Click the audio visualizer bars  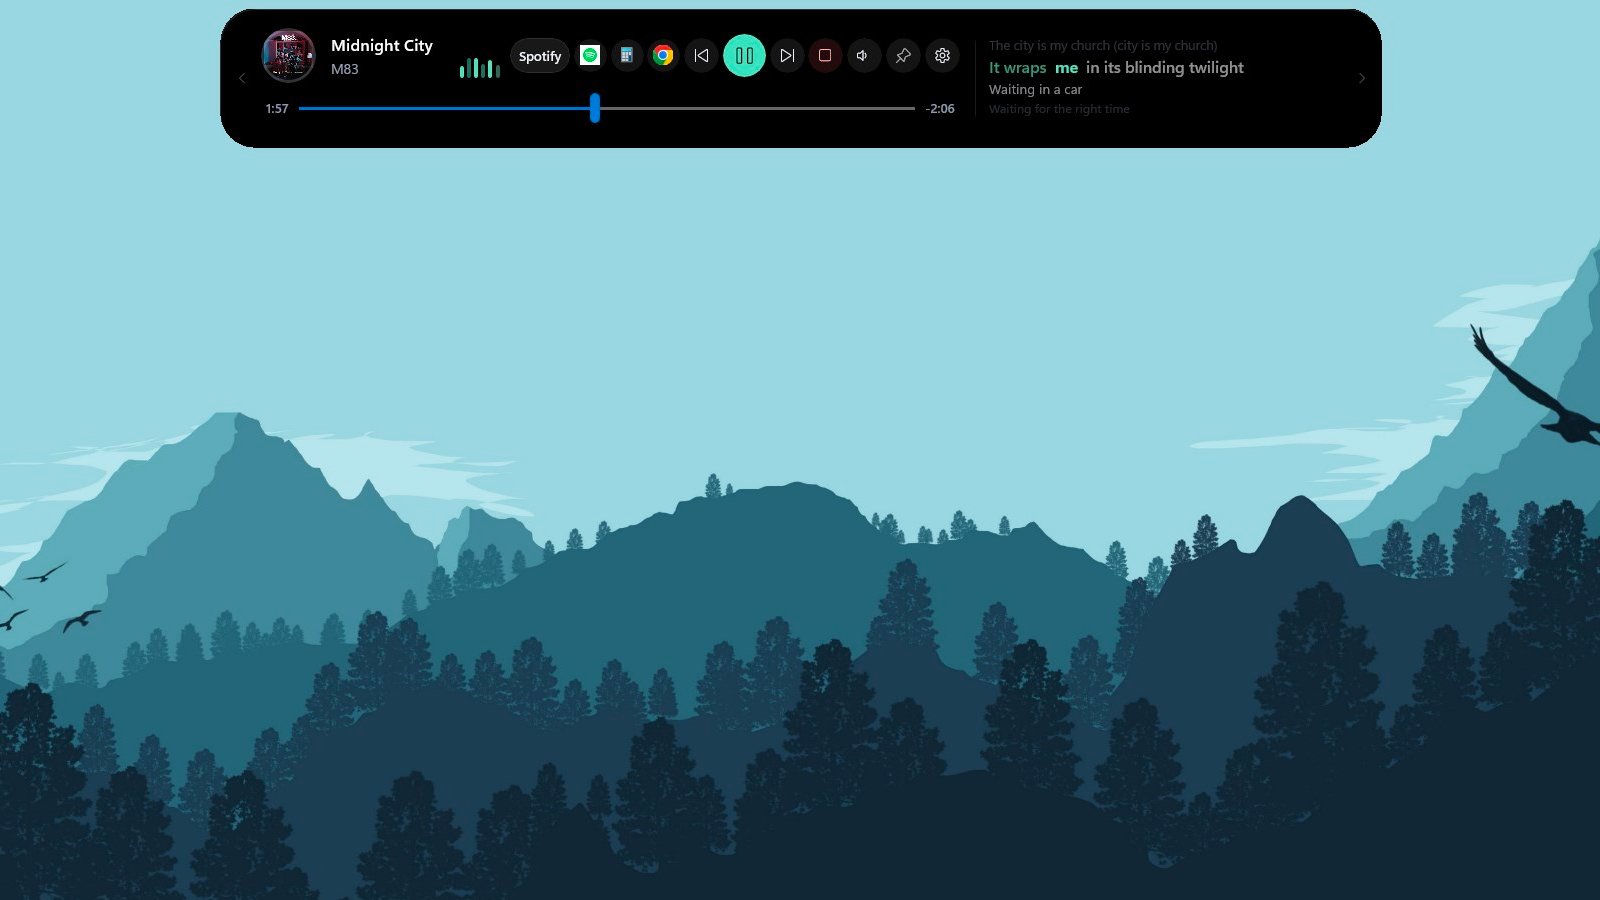[x=480, y=68]
